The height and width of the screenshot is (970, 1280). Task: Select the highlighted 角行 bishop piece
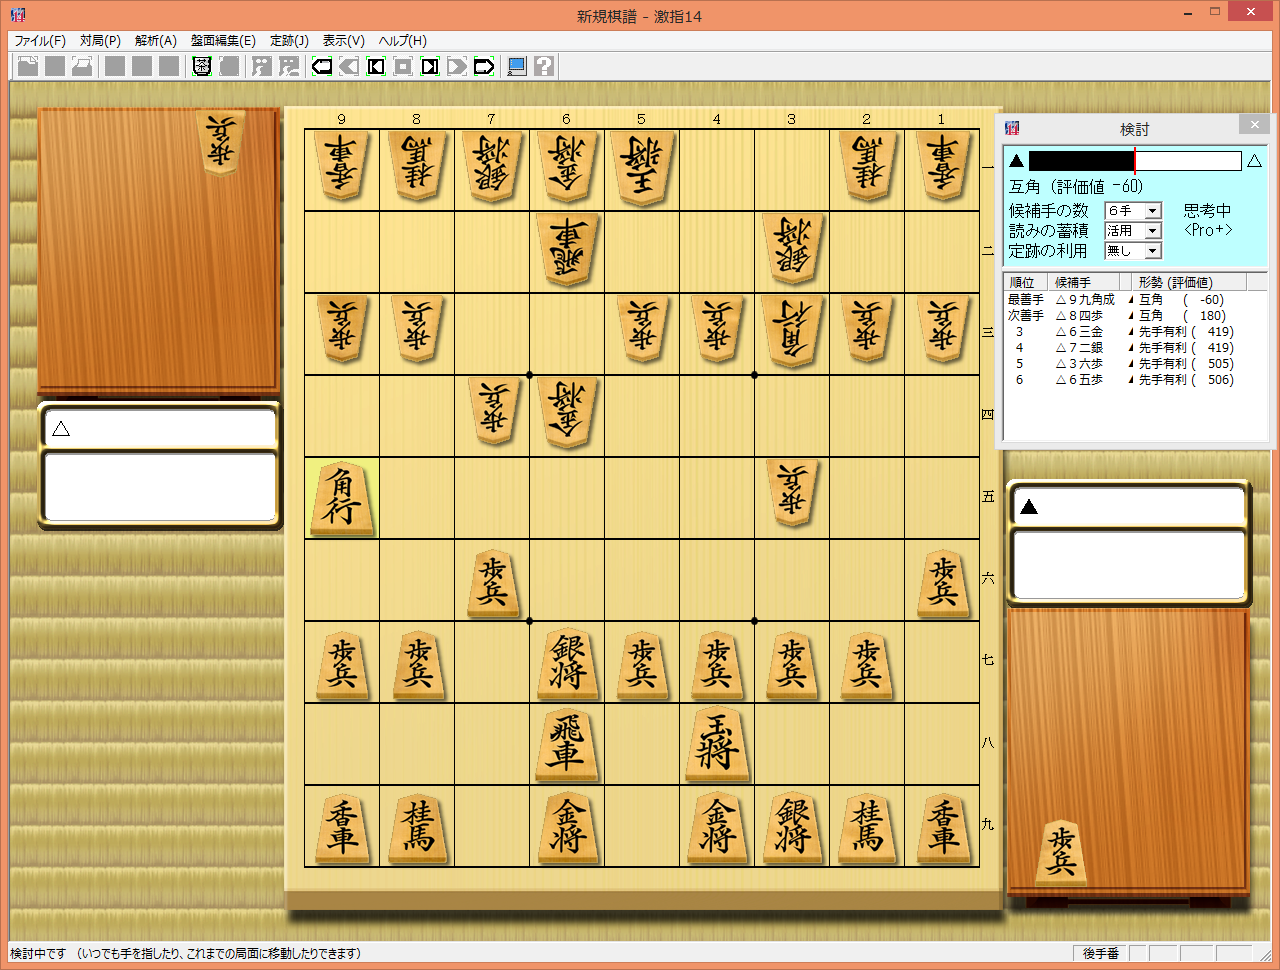tap(342, 498)
